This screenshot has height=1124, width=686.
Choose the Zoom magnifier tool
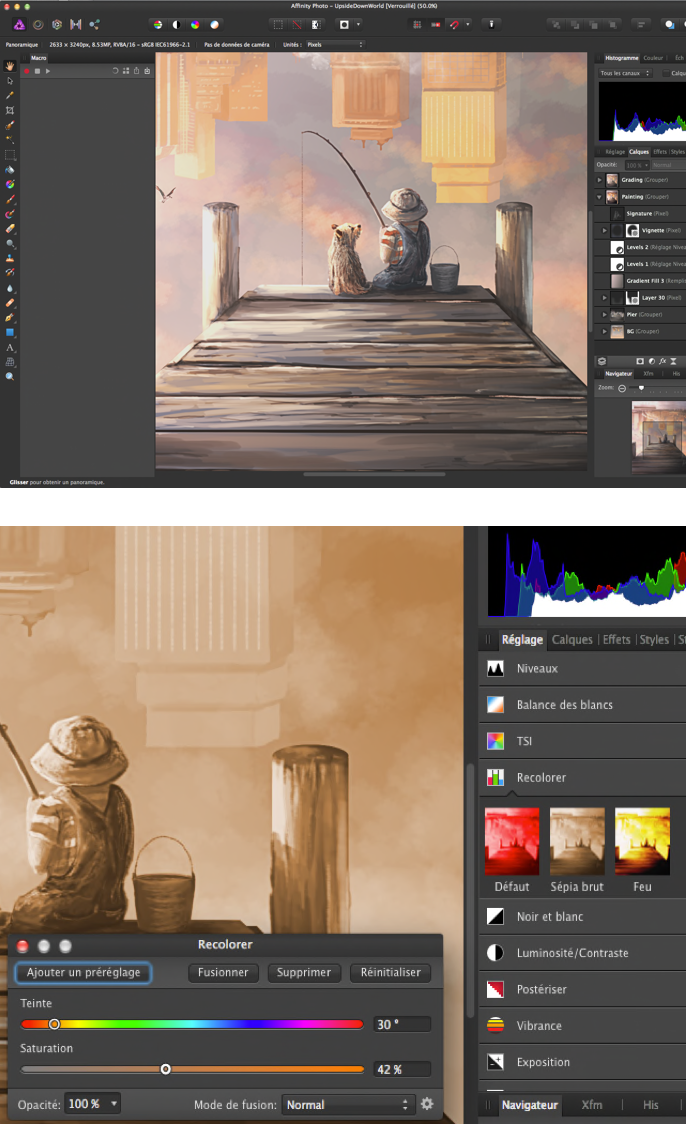[x=10, y=376]
